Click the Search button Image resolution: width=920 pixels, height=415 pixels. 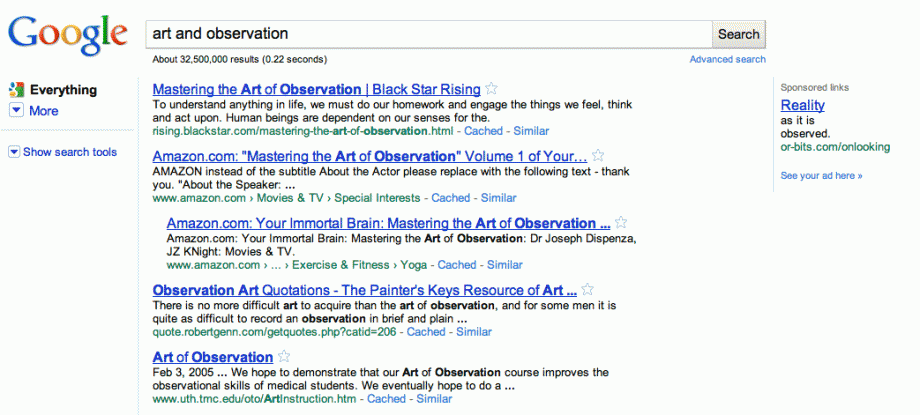[x=738, y=34]
